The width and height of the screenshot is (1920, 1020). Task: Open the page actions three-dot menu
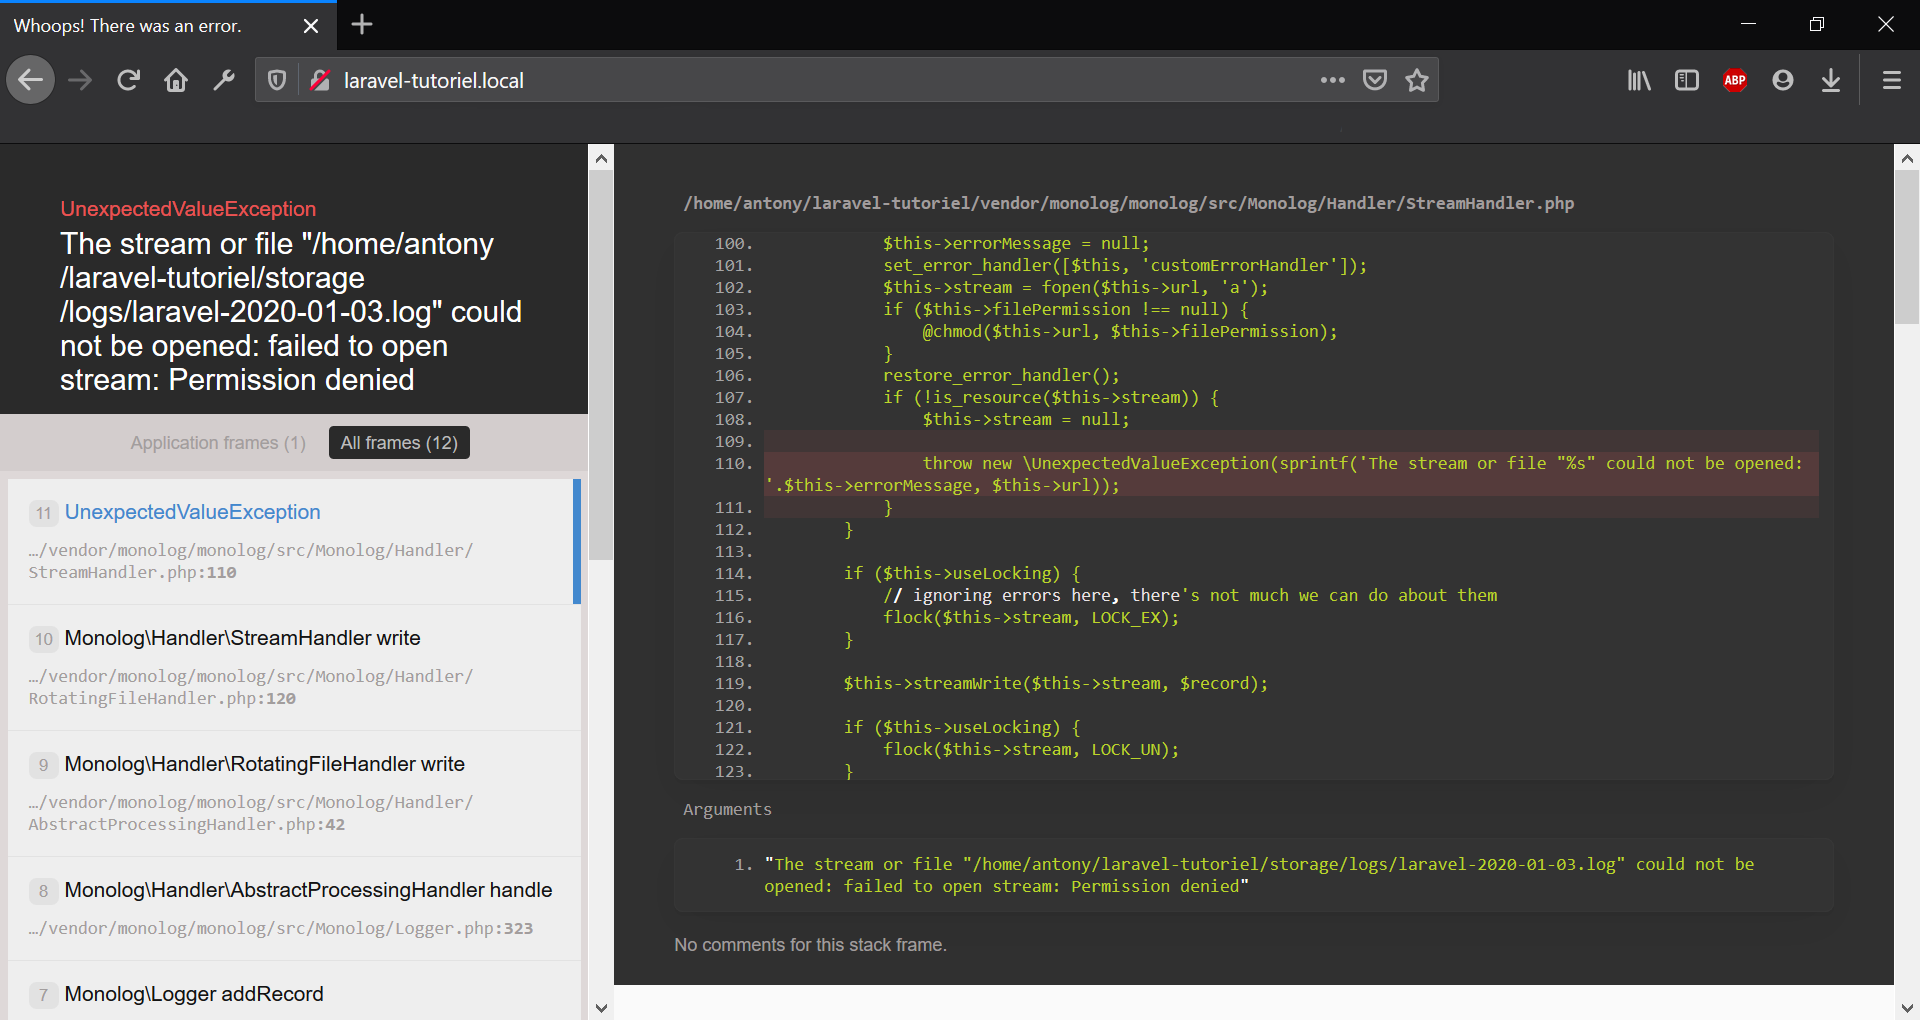coord(1332,80)
